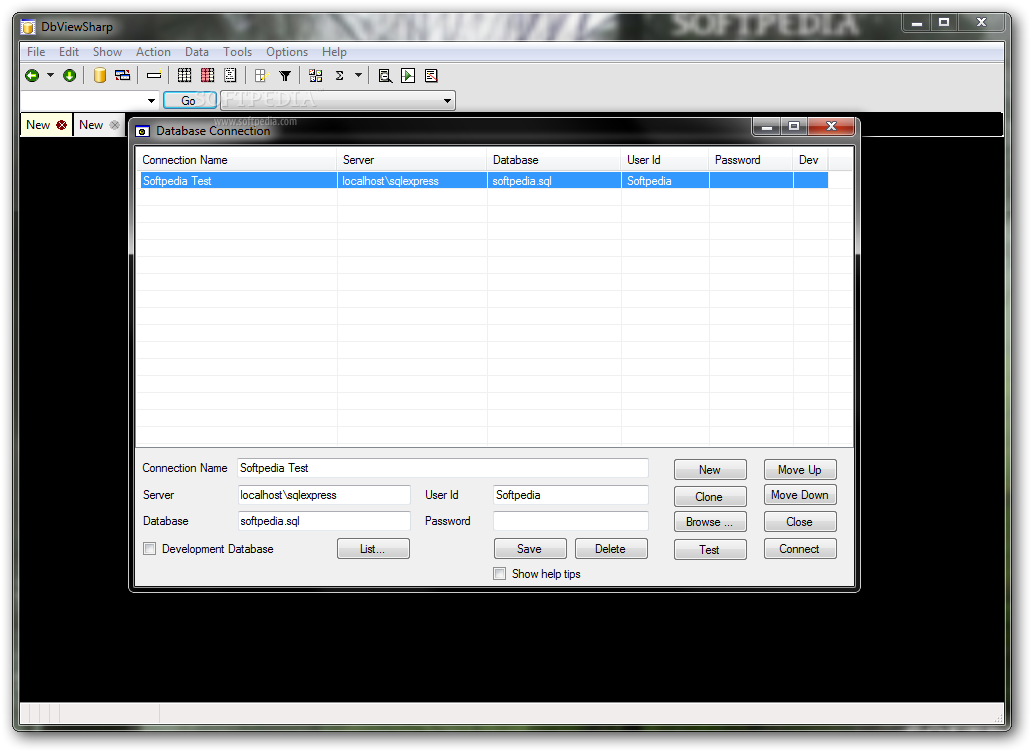Close the second New tab with gray X
The width and height of the screenshot is (1032, 752).
115,125
